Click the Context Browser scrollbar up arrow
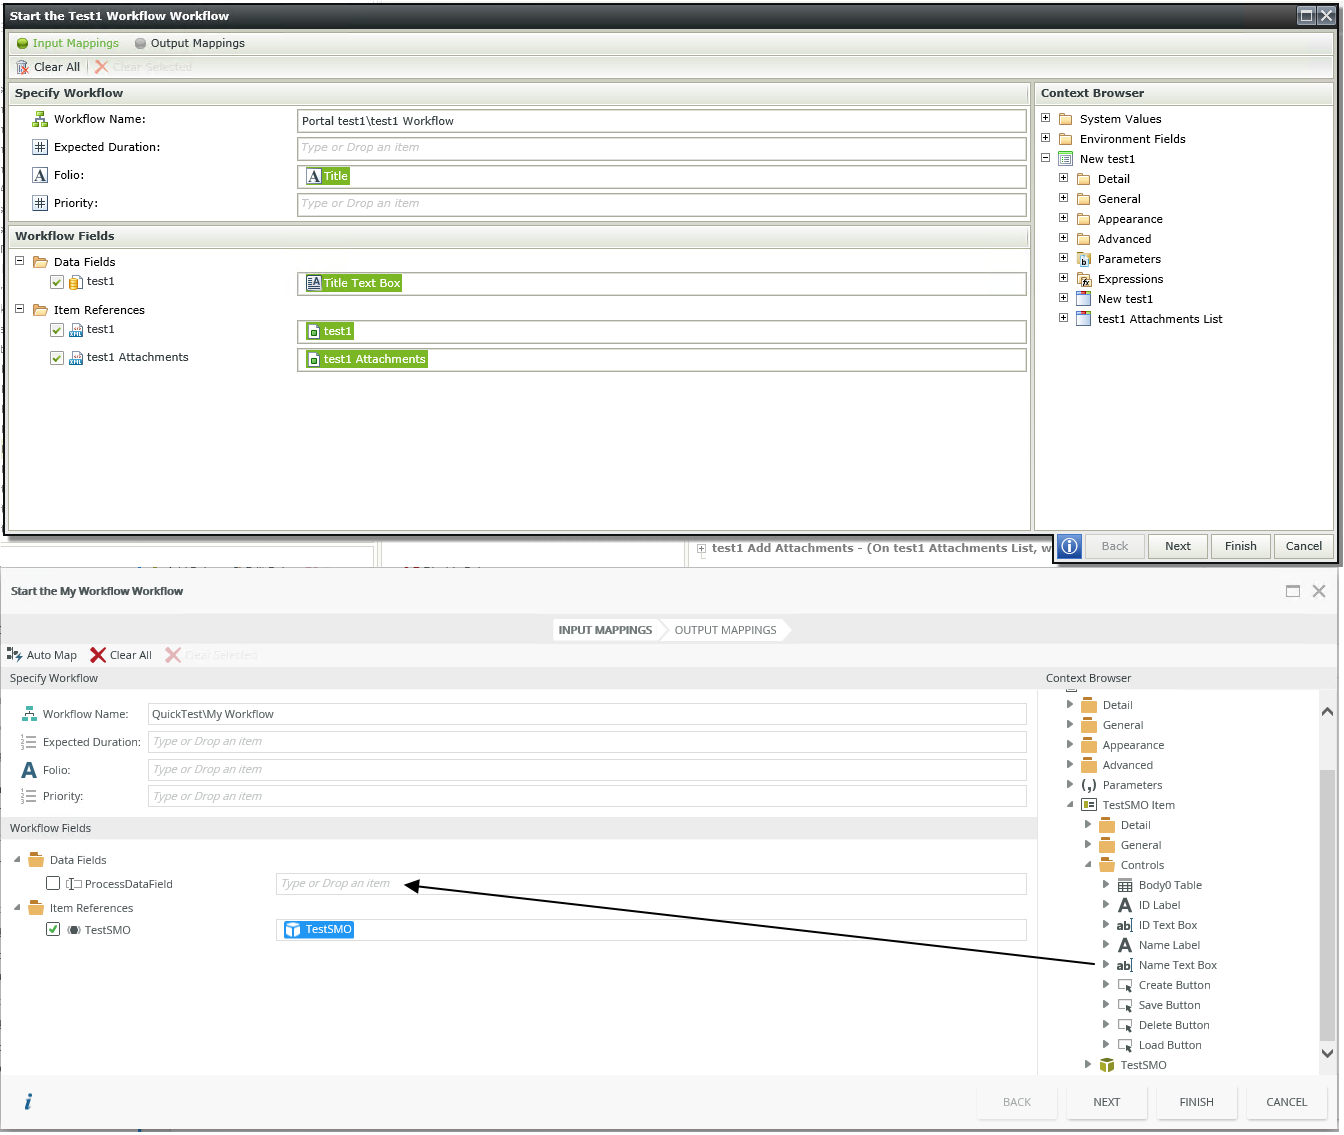 point(1328,712)
